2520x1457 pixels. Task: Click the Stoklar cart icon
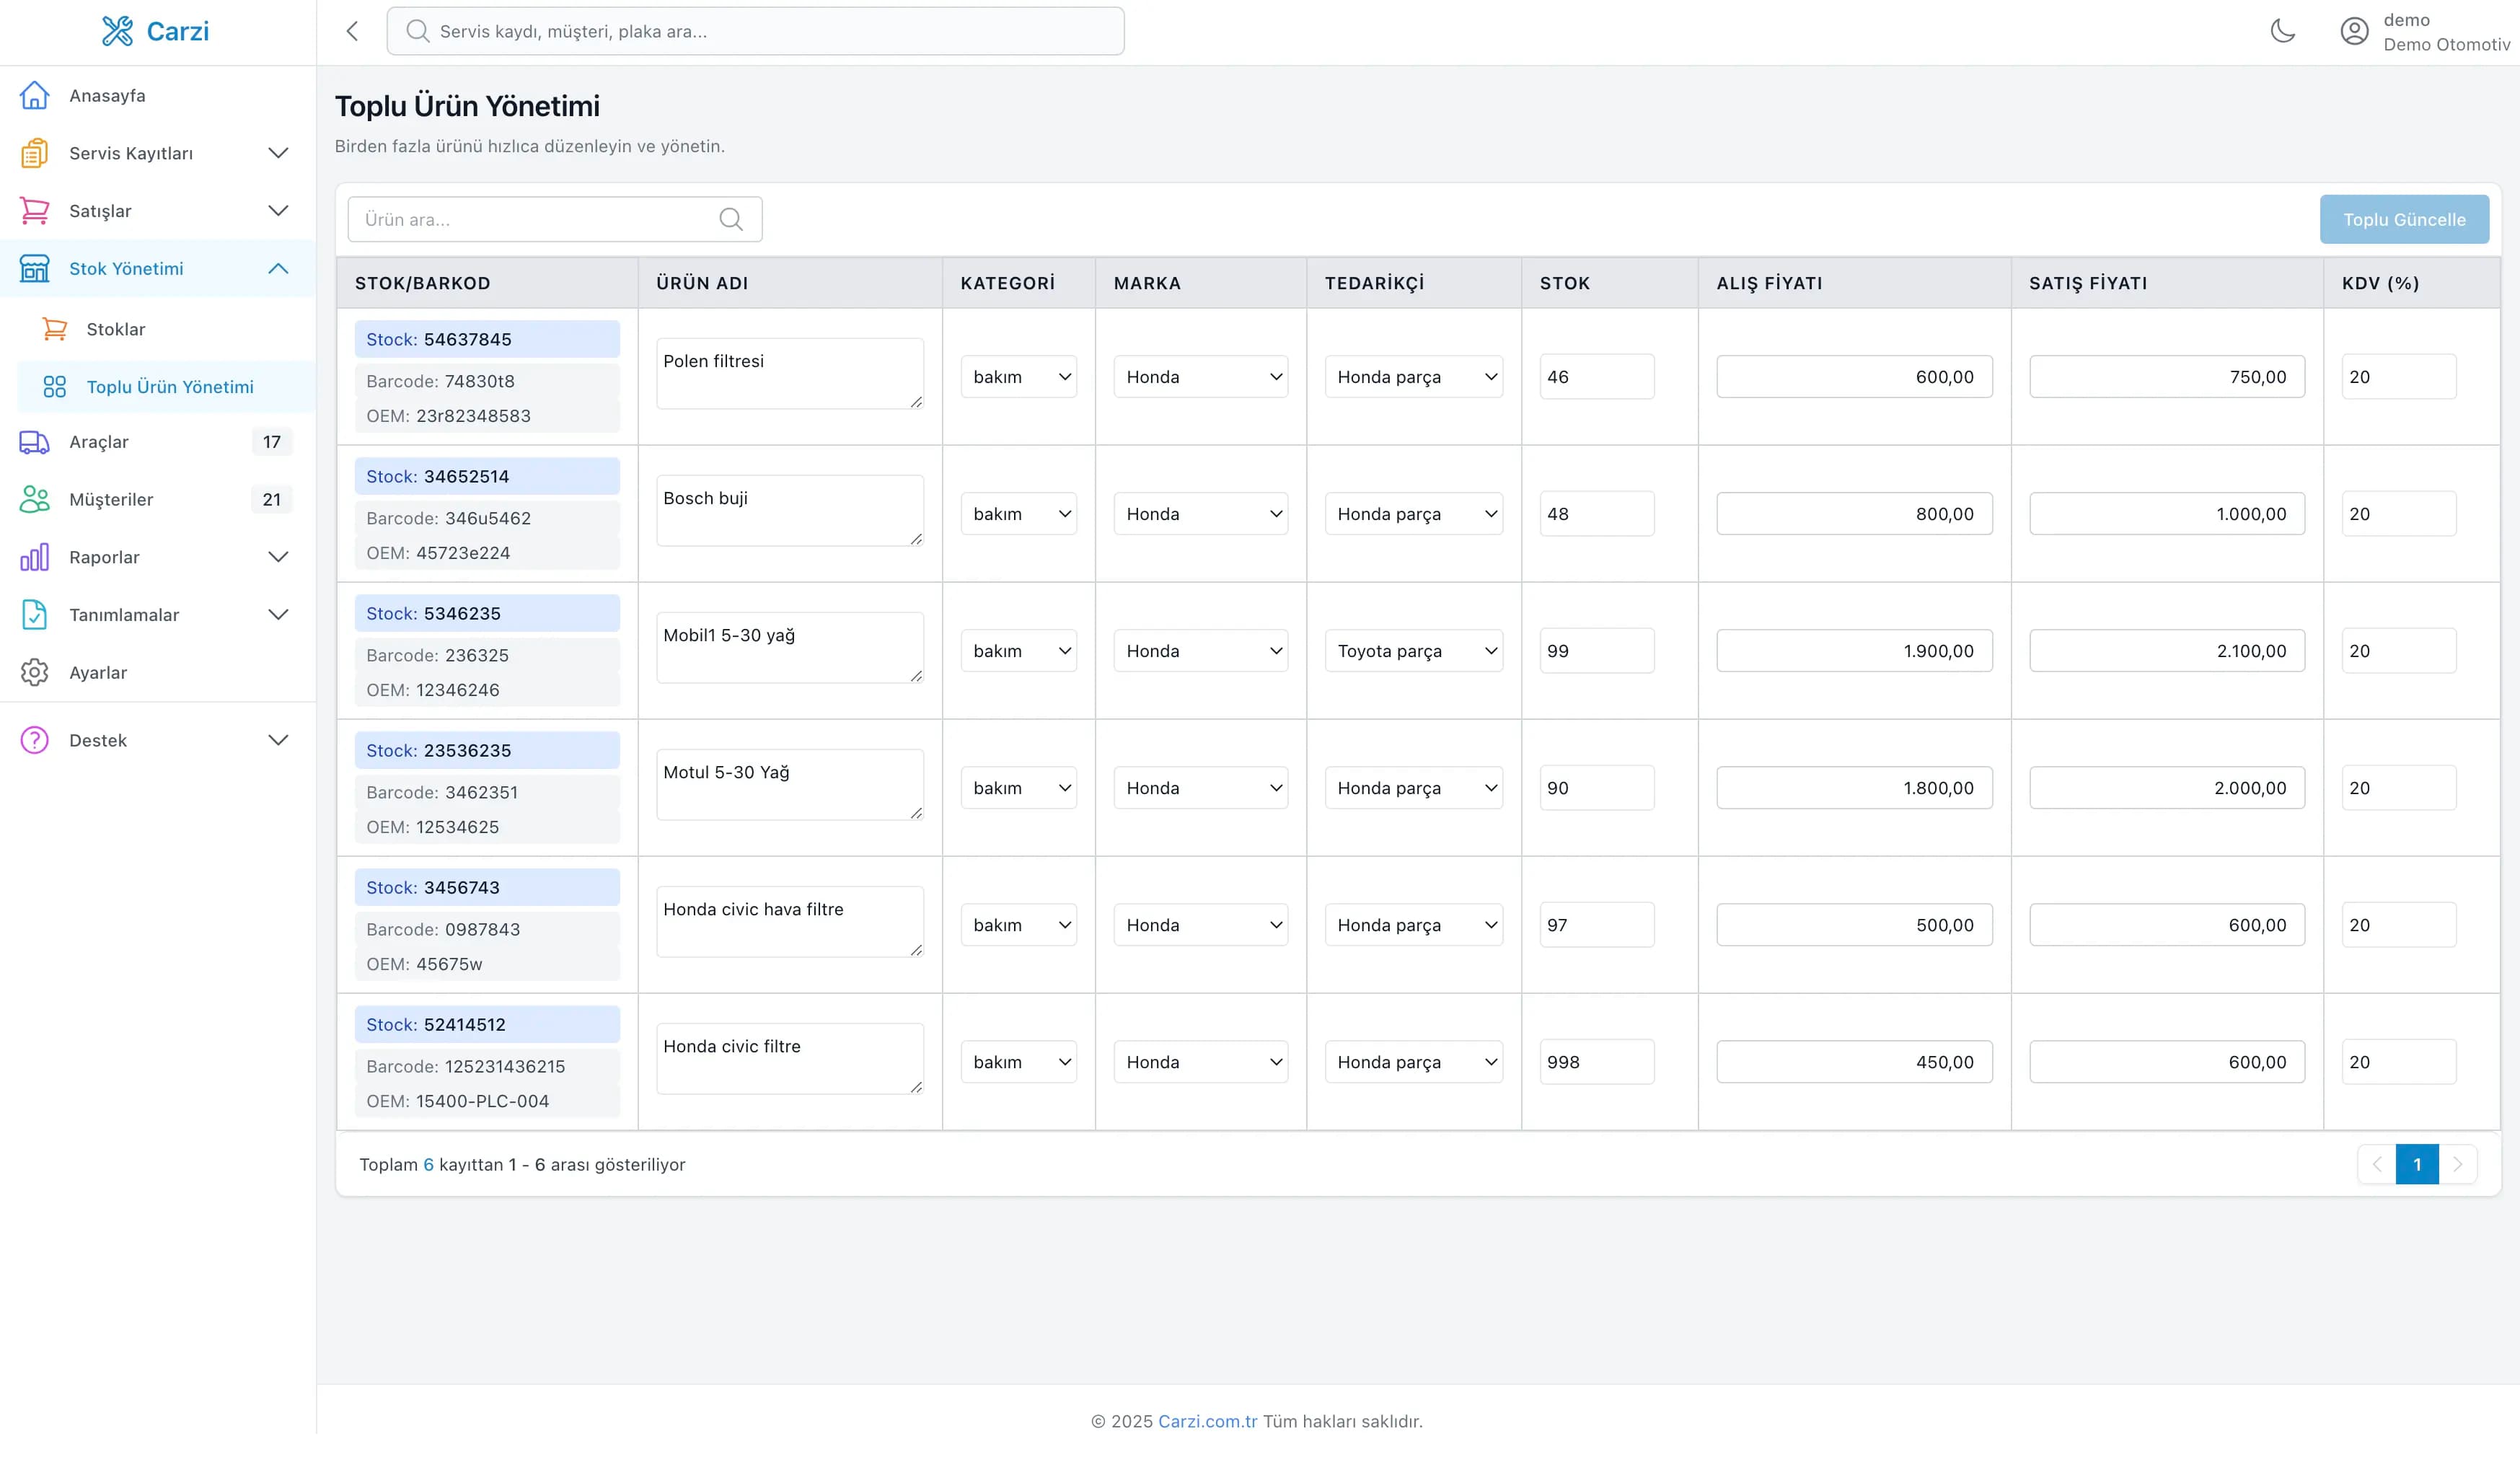click(x=55, y=329)
